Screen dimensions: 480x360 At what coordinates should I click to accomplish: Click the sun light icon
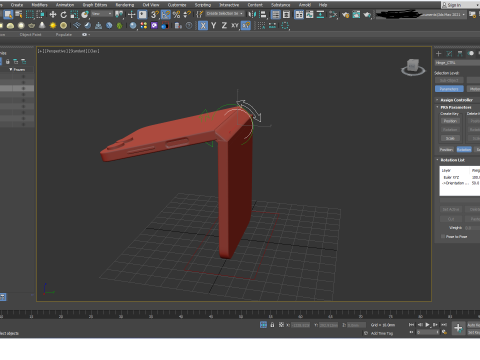(53, 25)
